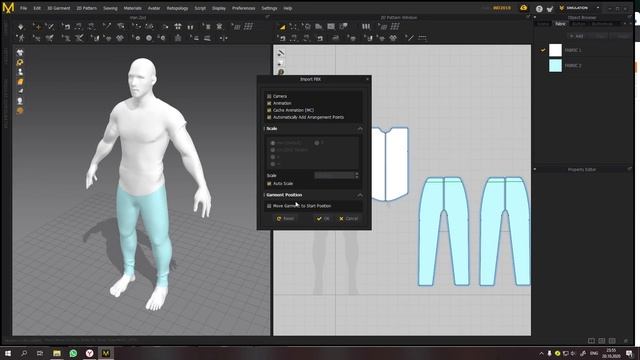Click the yellow cloud sync icon
The image size is (640, 360).
[524, 8]
